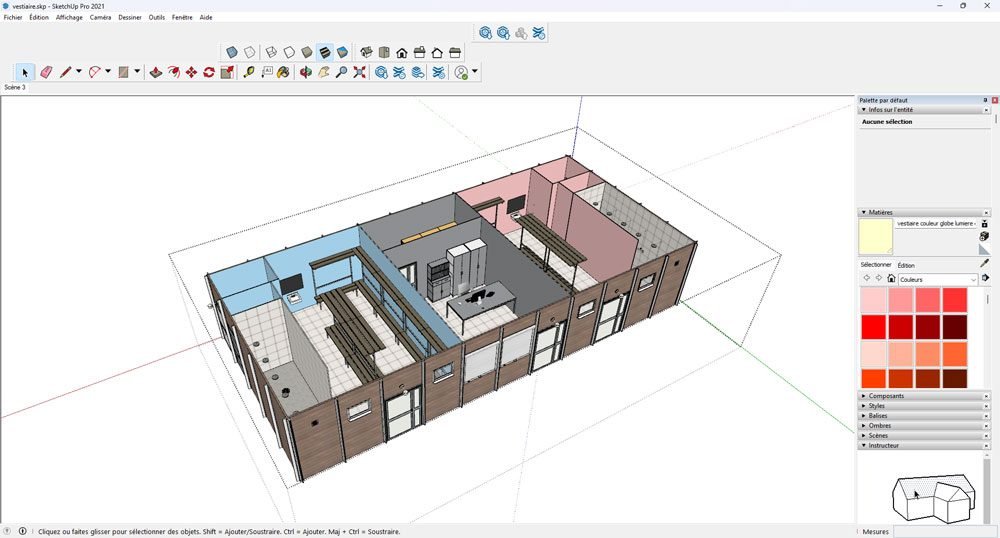Activate the Line pencil tool
1000x538 pixels.
[x=65, y=73]
